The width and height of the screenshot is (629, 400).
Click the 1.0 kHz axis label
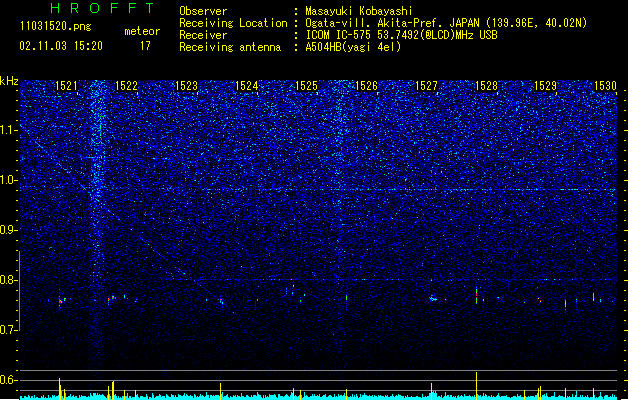click(x=9, y=180)
